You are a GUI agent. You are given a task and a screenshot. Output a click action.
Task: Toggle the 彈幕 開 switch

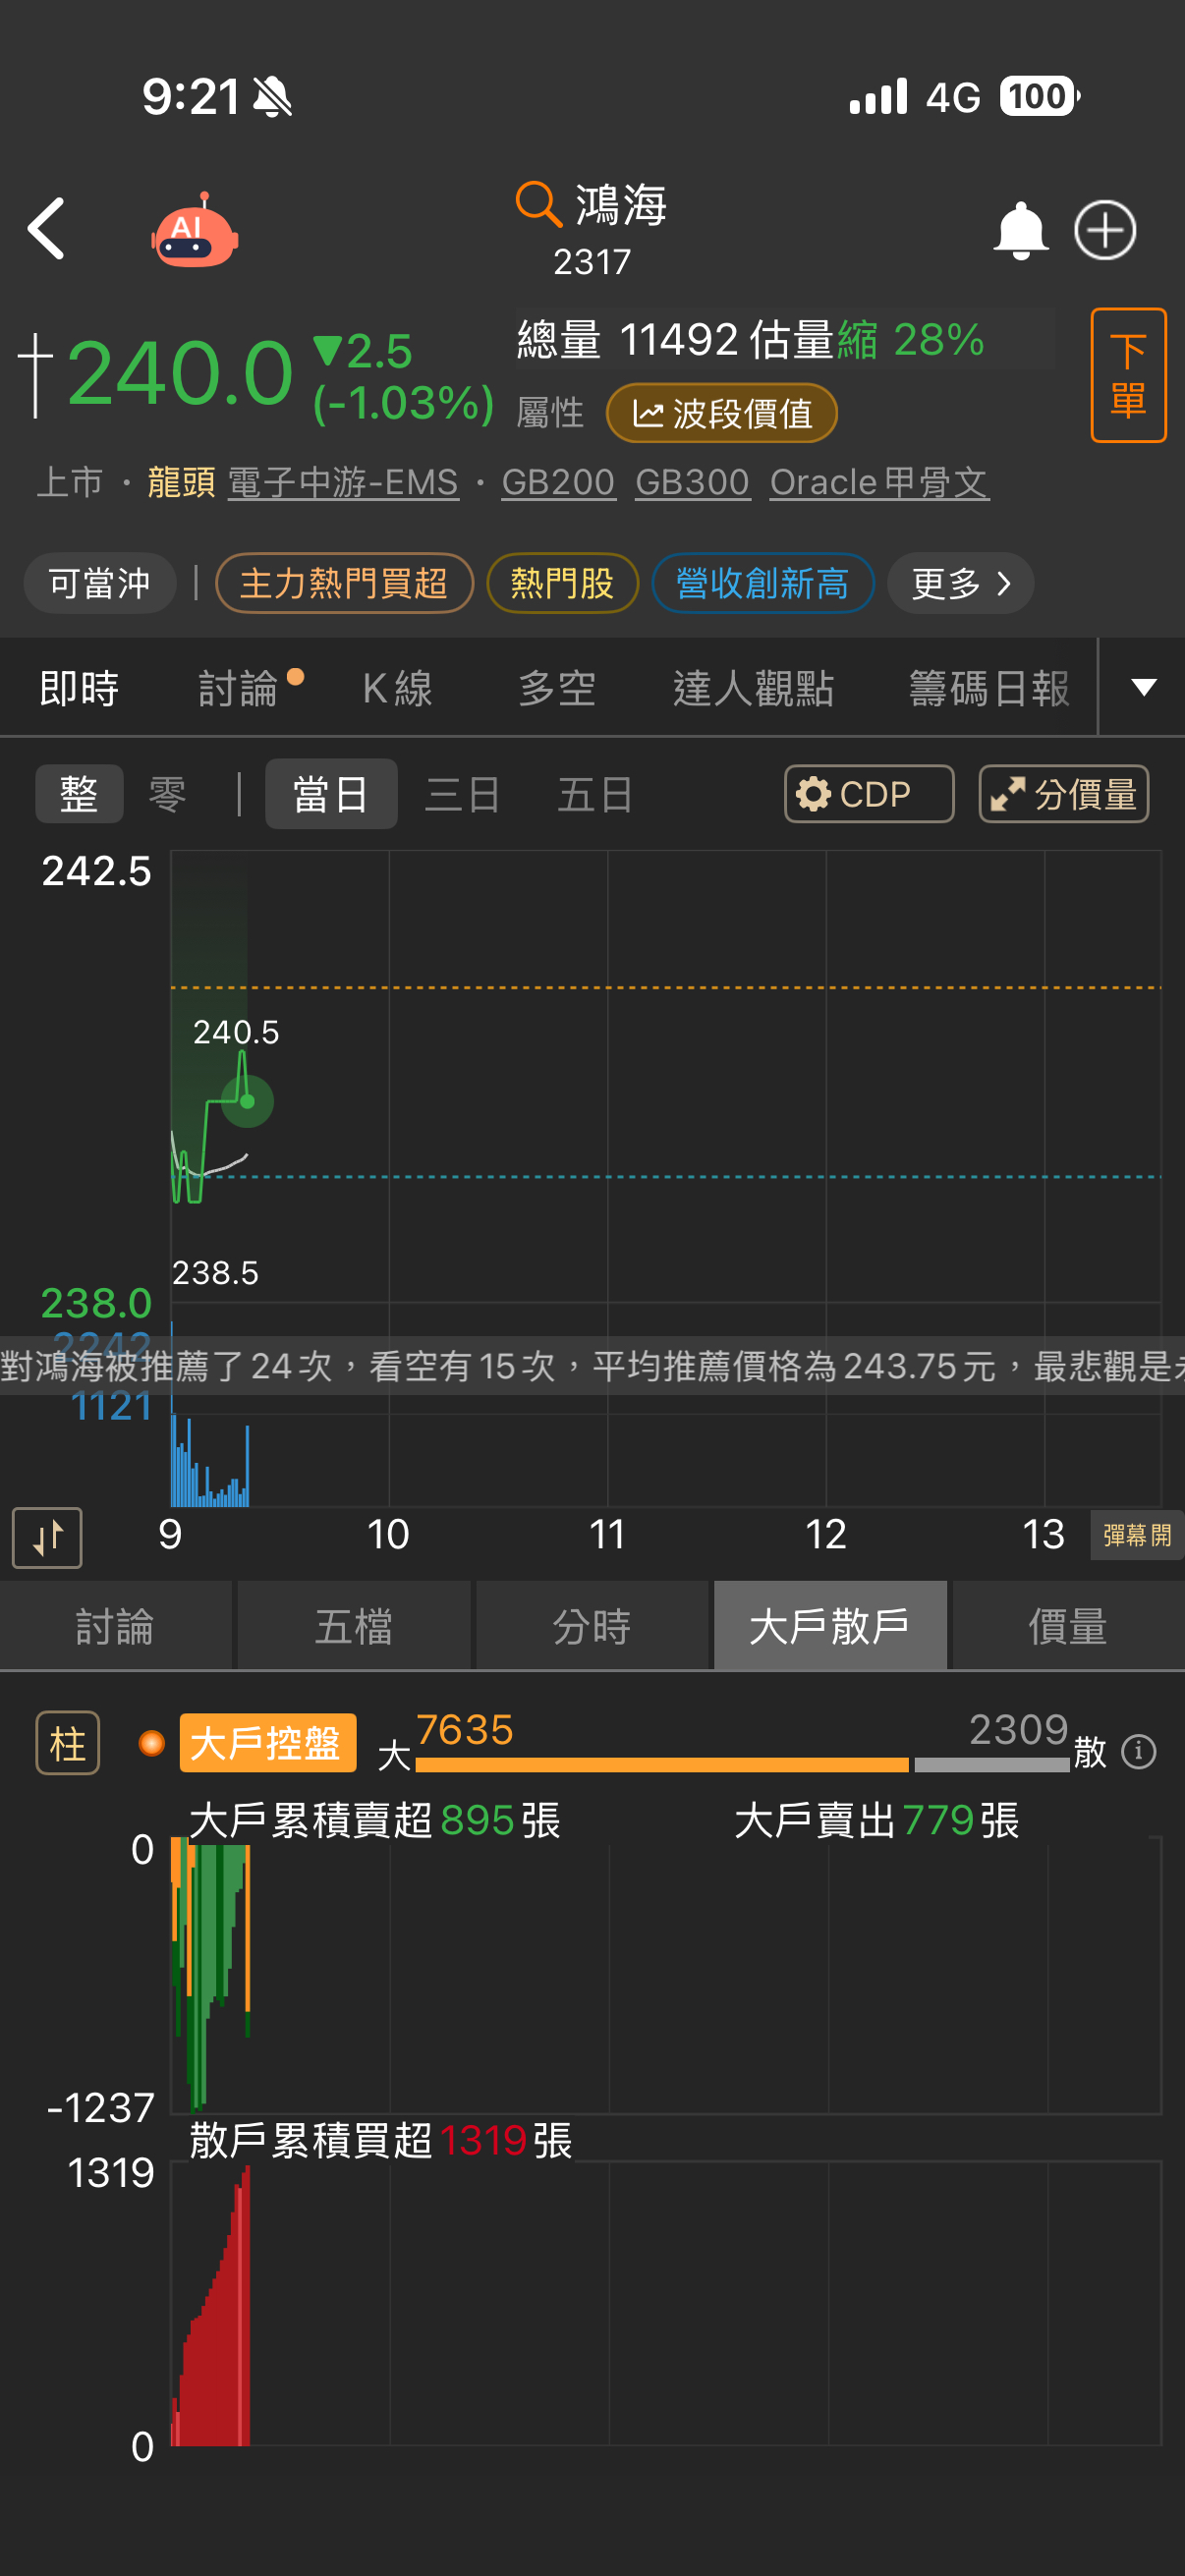click(1136, 1535)
